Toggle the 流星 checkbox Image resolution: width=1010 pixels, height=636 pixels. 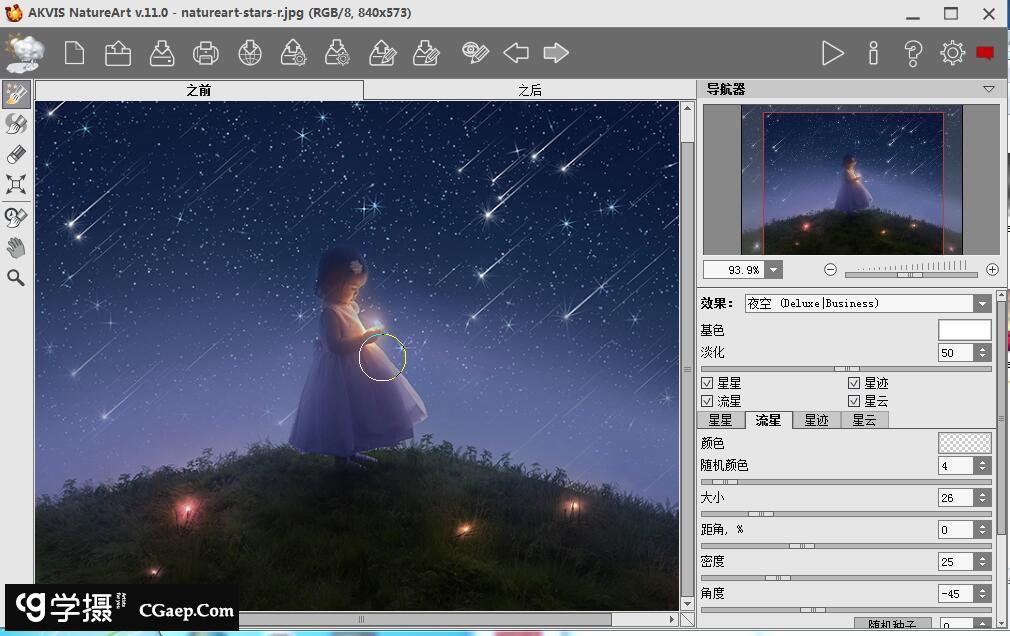(707, 401)
